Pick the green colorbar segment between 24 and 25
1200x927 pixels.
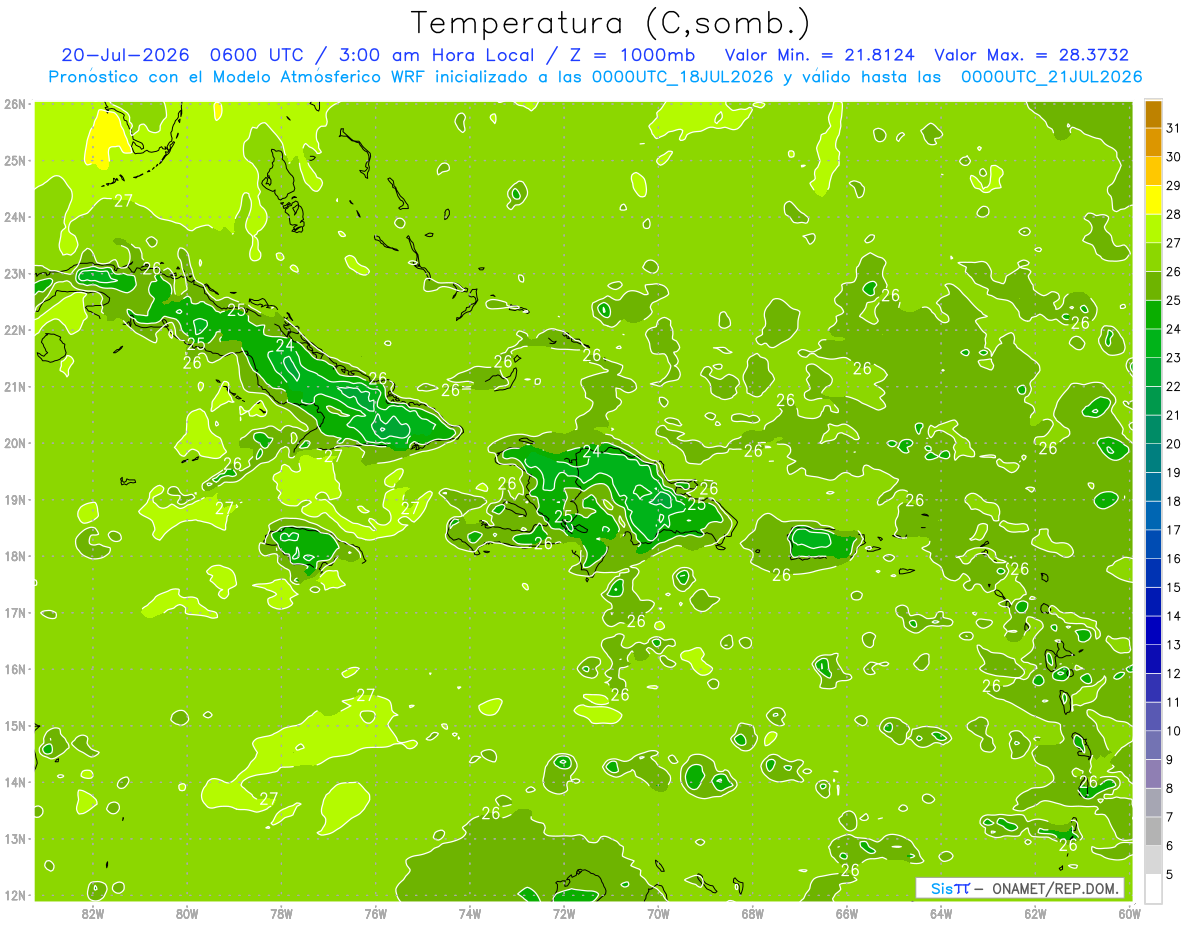tap(1153, 315)
